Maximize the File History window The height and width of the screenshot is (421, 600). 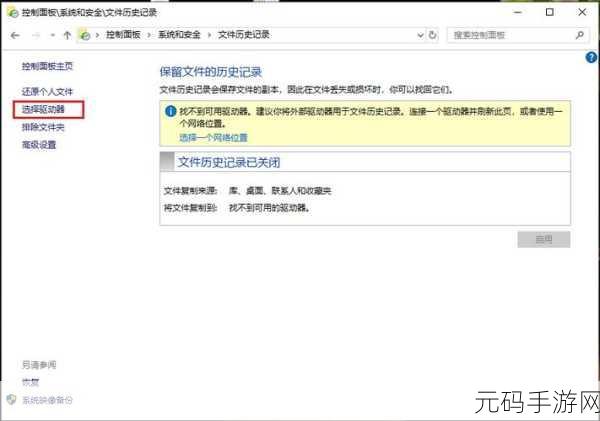point(549,12)
